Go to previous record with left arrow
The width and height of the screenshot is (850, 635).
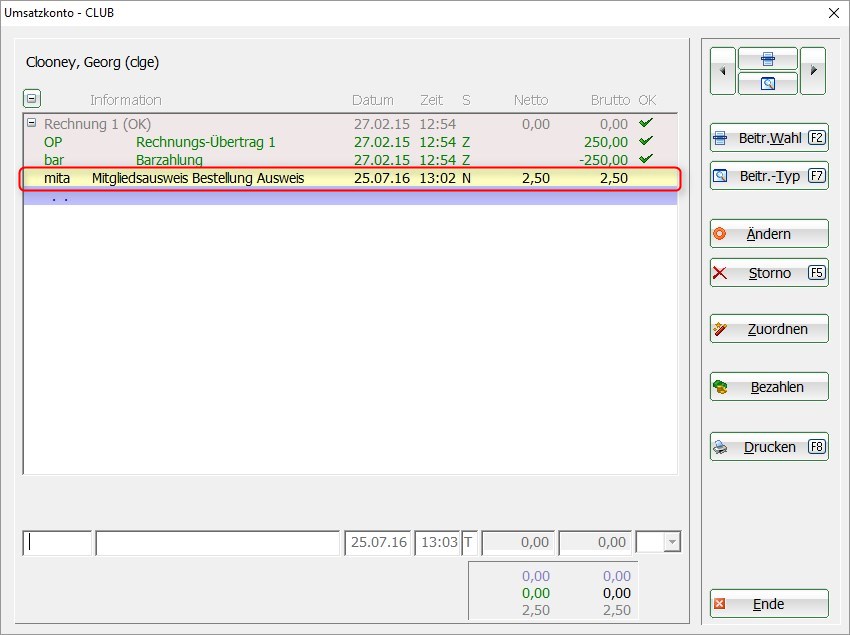click(723, 71)
